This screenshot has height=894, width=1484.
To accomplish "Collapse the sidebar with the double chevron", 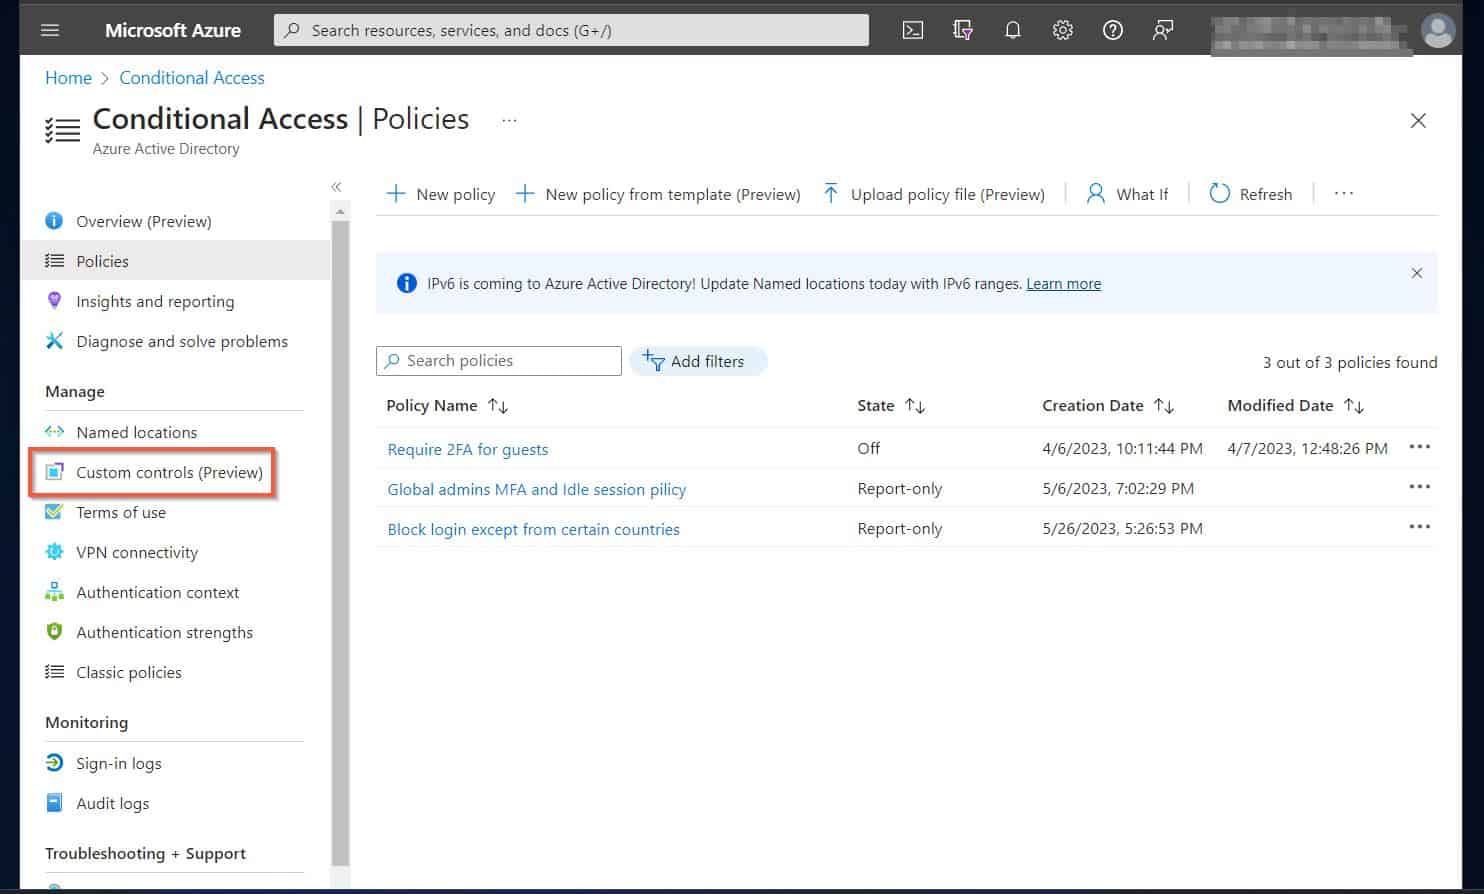I will click(x=336, y=186).
